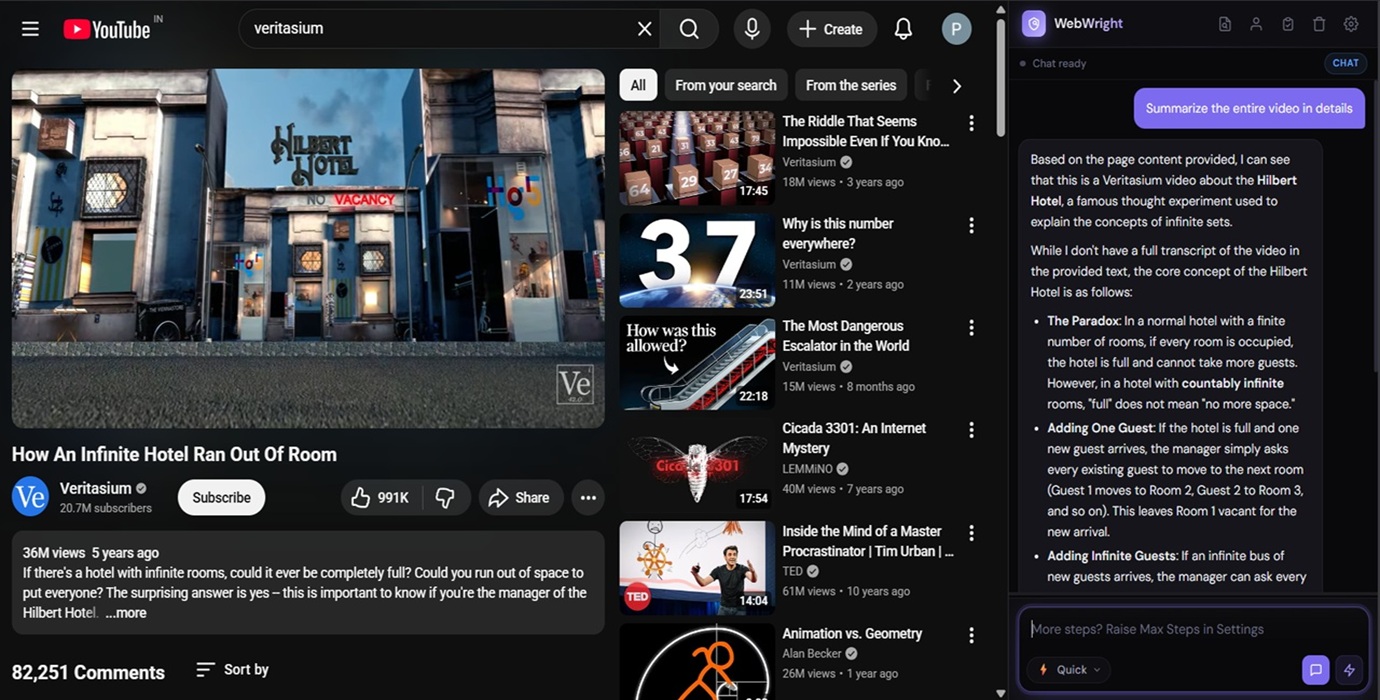Select the From the series chip
This screenshot has width=1380, height=700.
(851, 85)
